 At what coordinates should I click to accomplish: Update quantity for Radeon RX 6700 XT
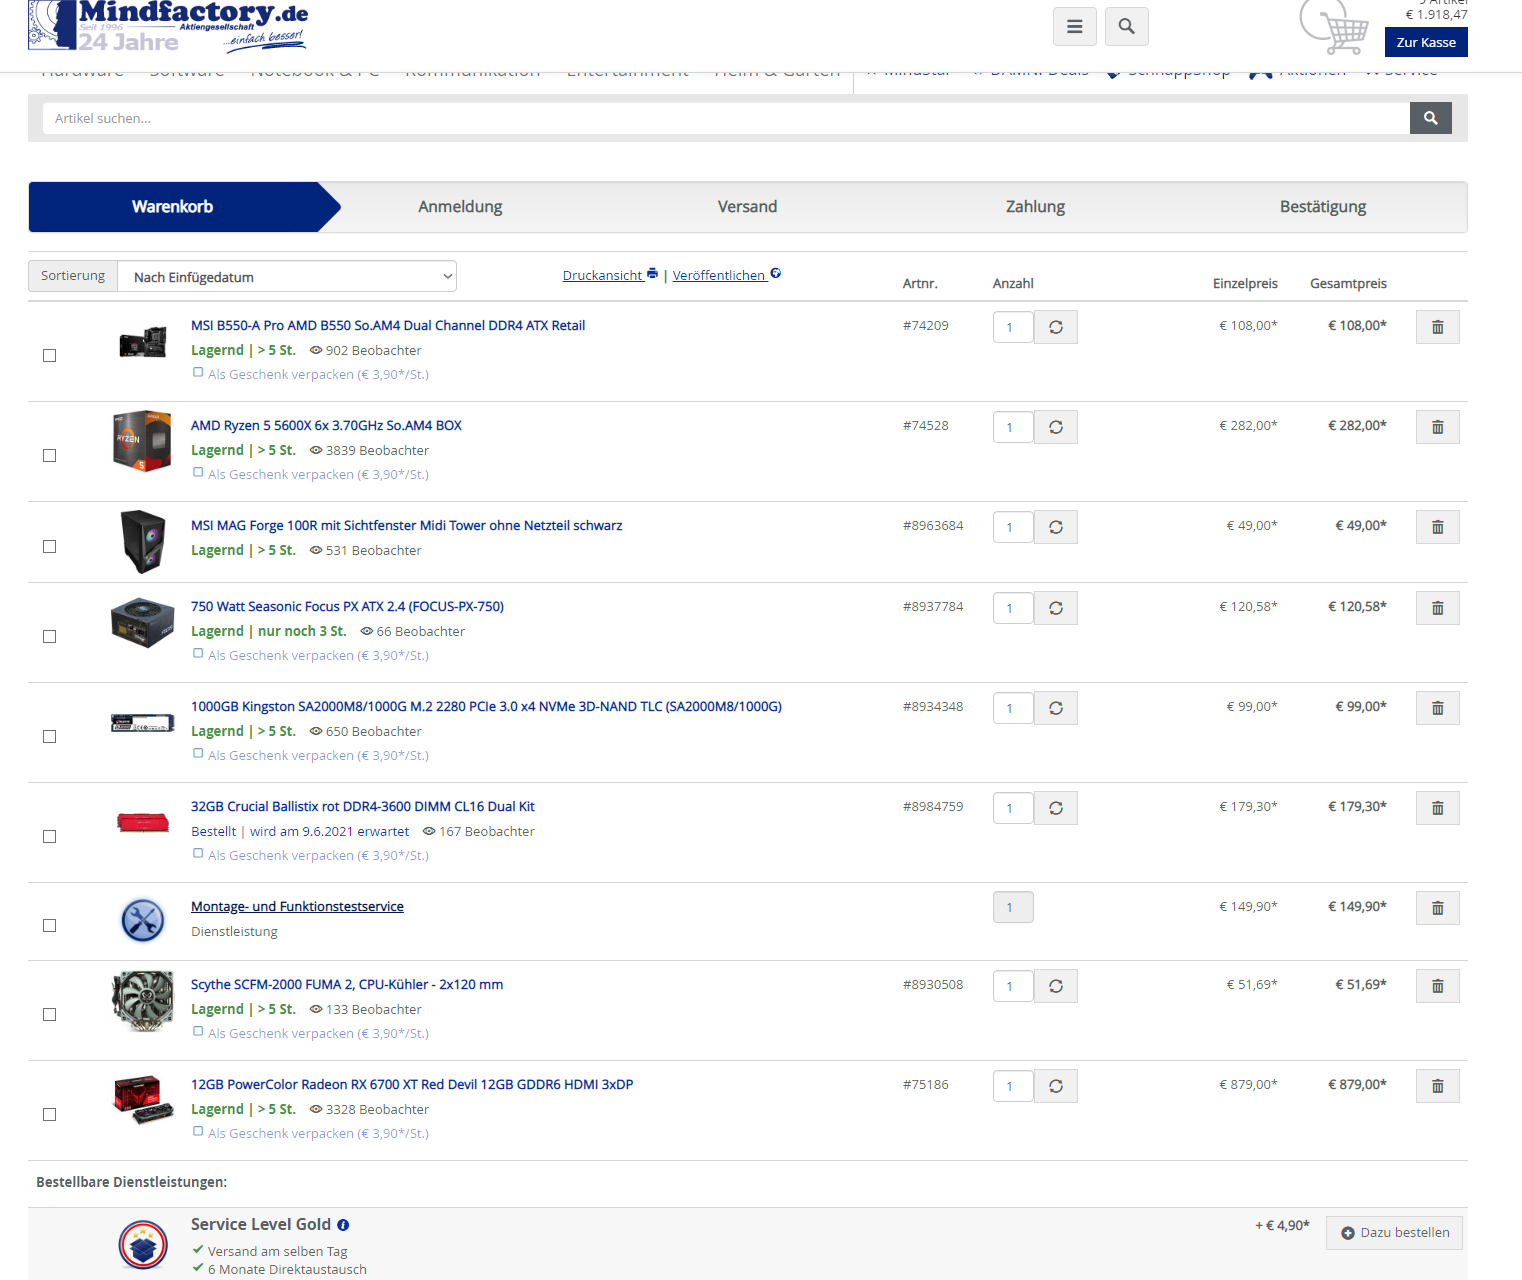pos(1056,1086)
